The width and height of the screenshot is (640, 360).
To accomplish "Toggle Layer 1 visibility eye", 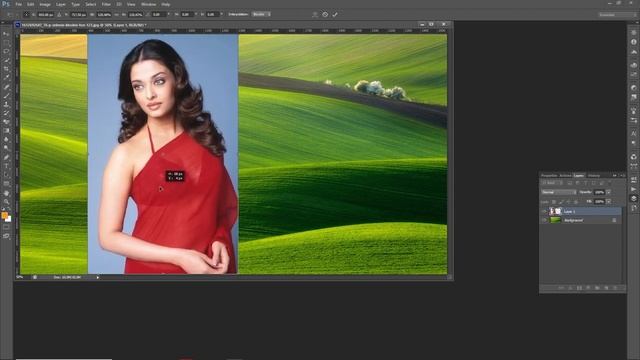I will tap(544, 211).
